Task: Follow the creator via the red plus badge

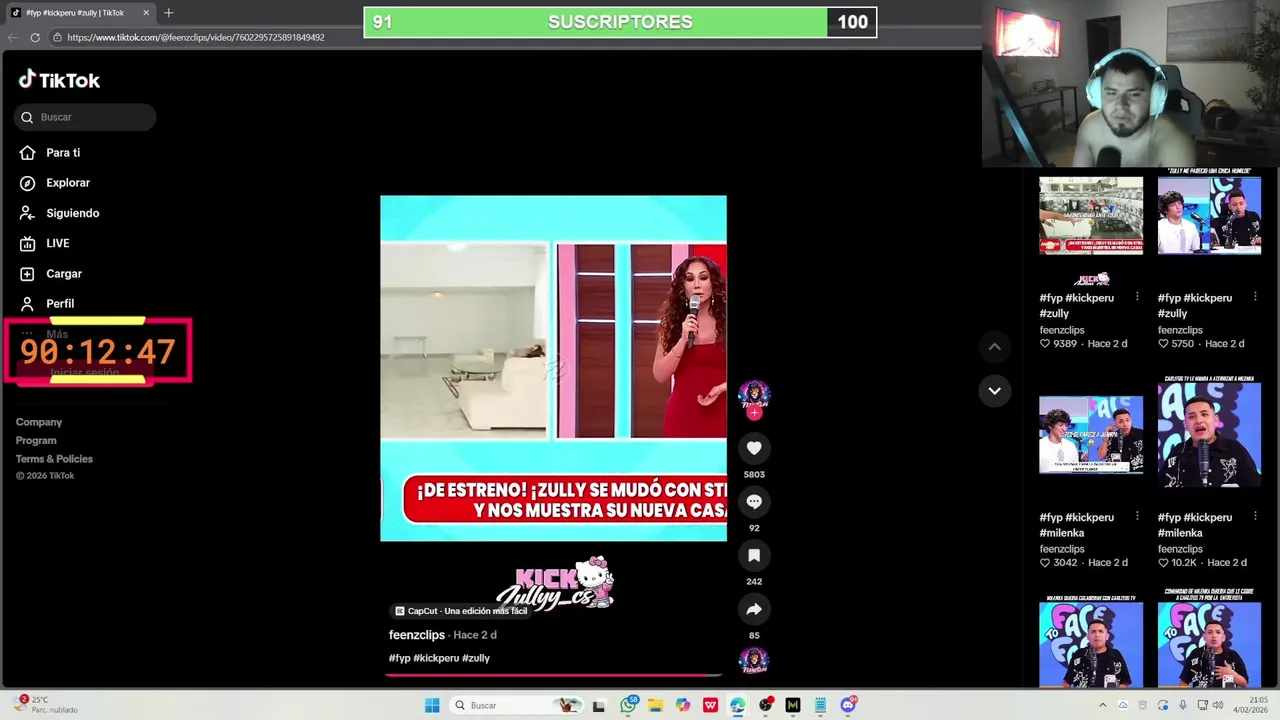Action: point(754,412)
